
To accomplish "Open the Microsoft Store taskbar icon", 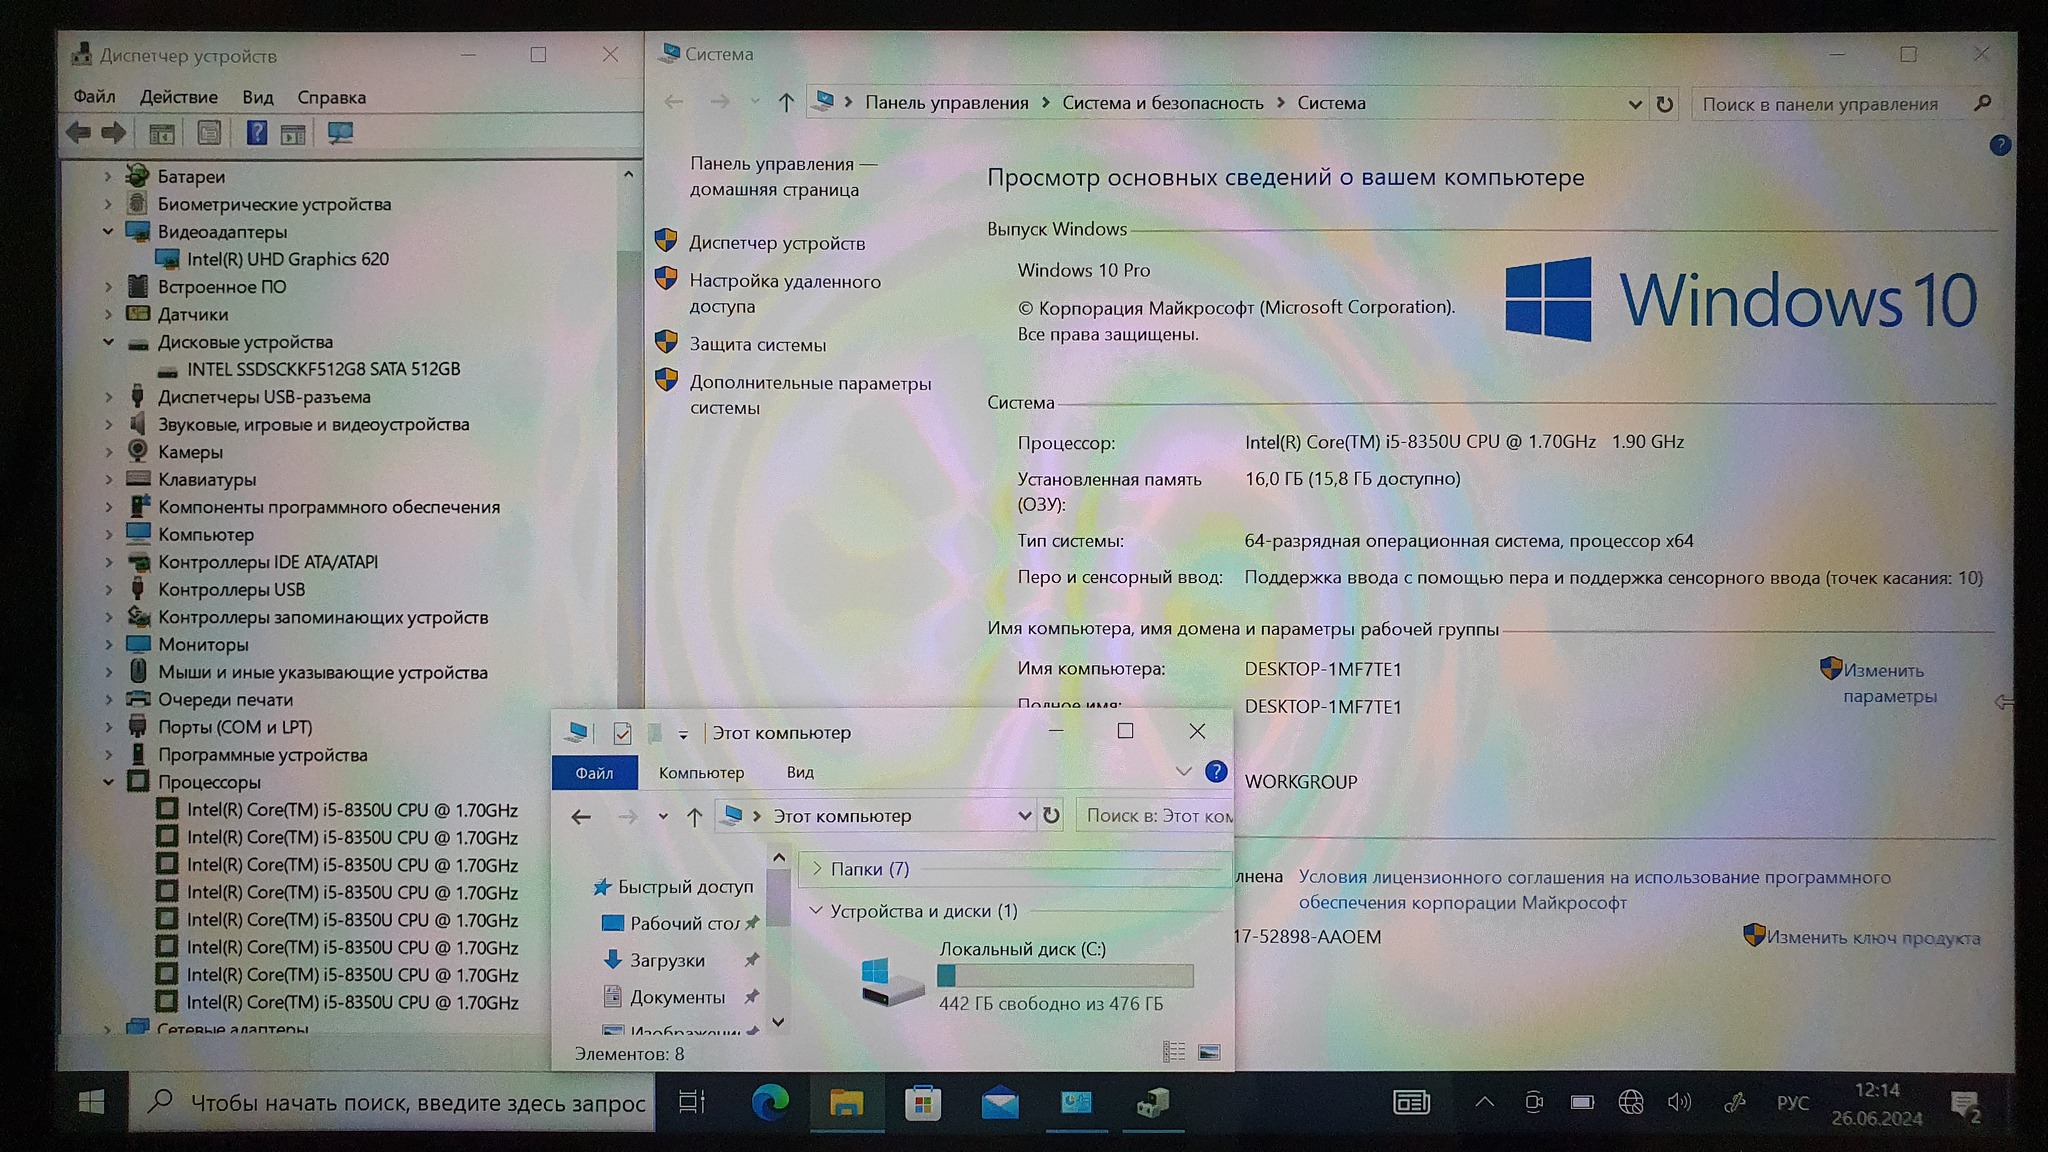I will [x=922, y=1103].
